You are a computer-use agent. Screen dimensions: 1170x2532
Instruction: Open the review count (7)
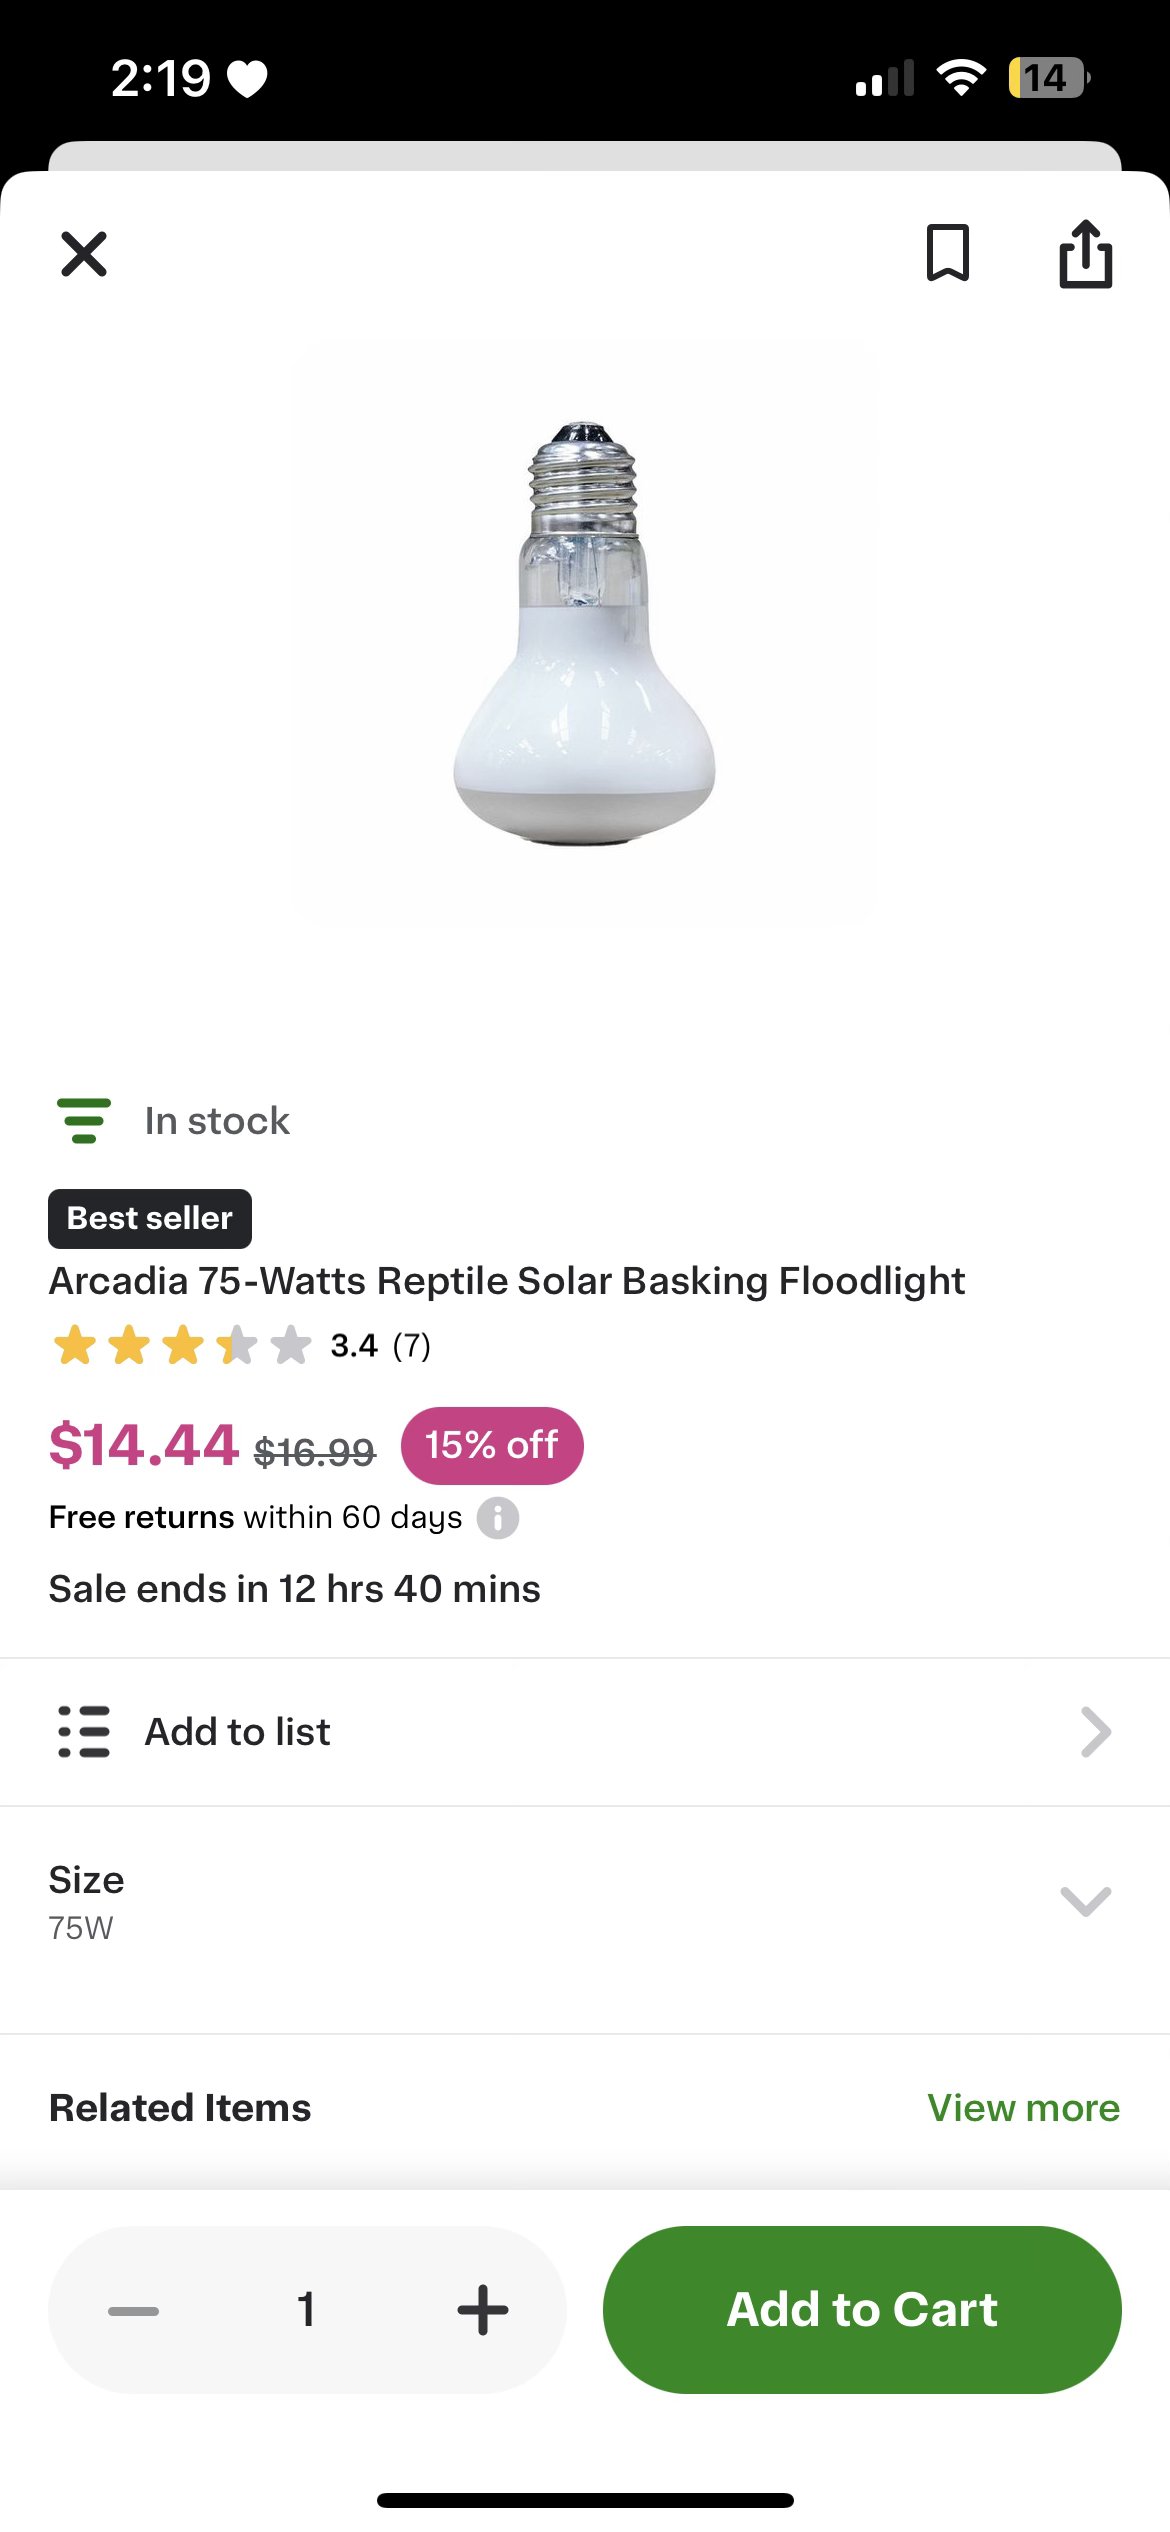pos(411,1346)
